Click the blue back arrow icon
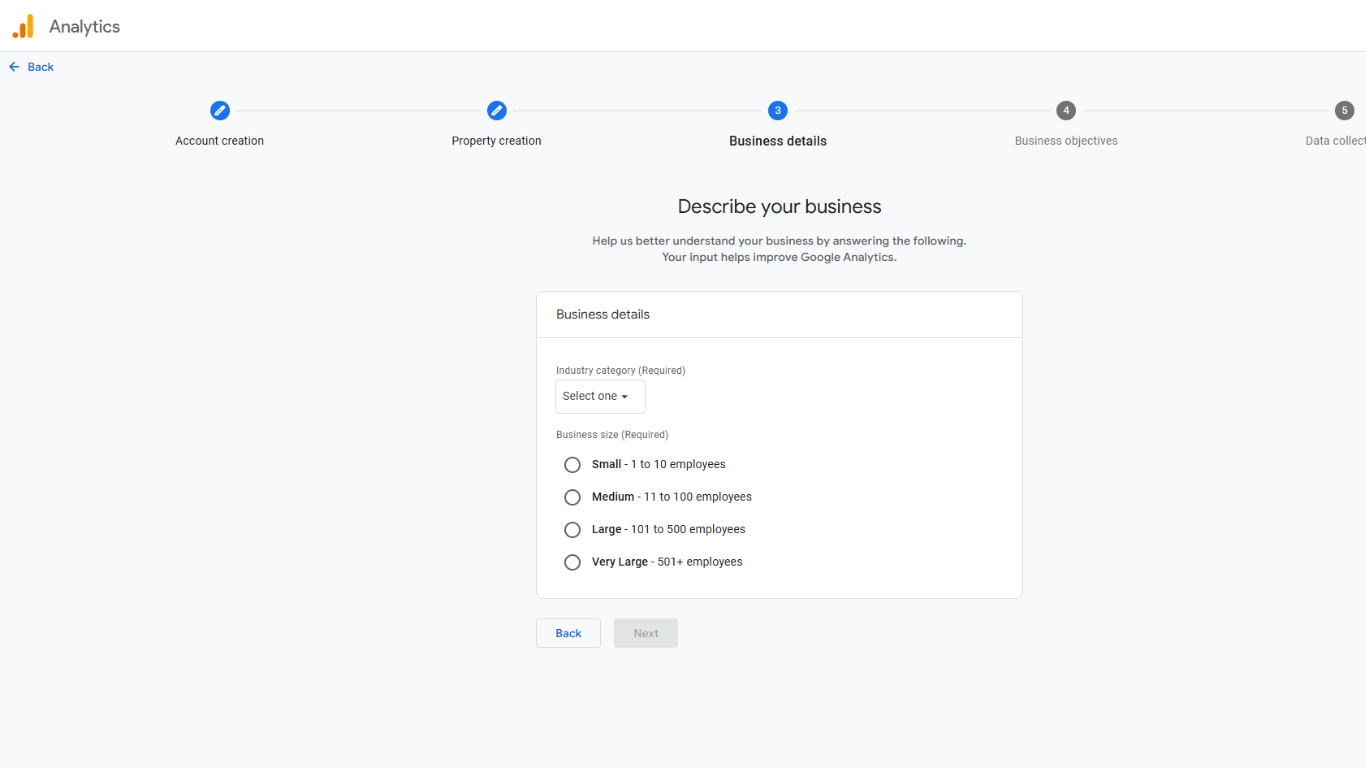This screenshot has height=768, width=1366. tap(13, 66)
